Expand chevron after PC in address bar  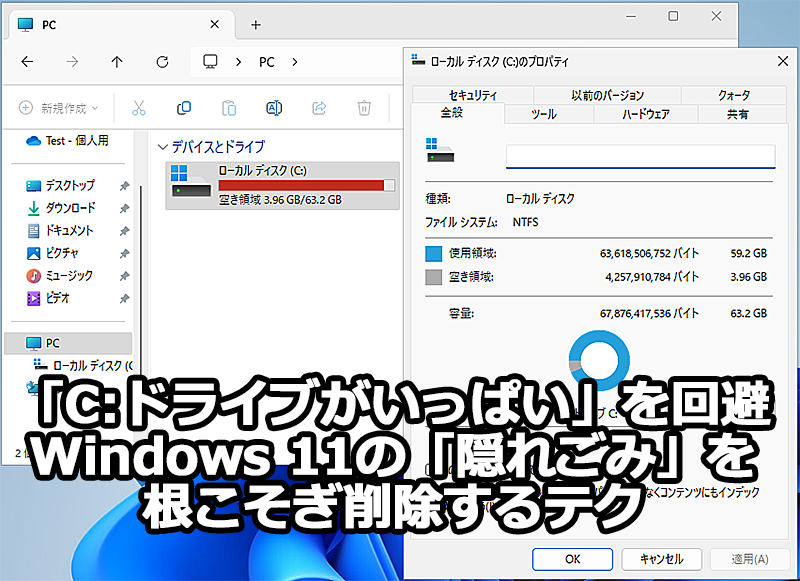click(x=294, y=62)
